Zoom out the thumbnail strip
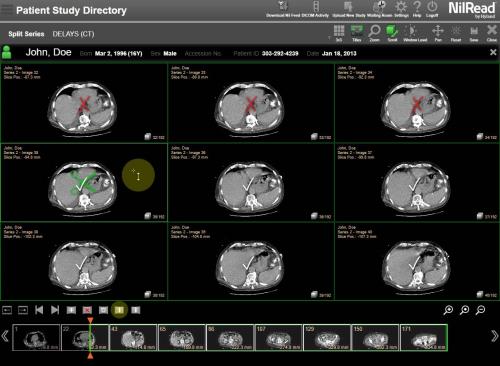The image size is (500, 366). (x=480, y=310)
